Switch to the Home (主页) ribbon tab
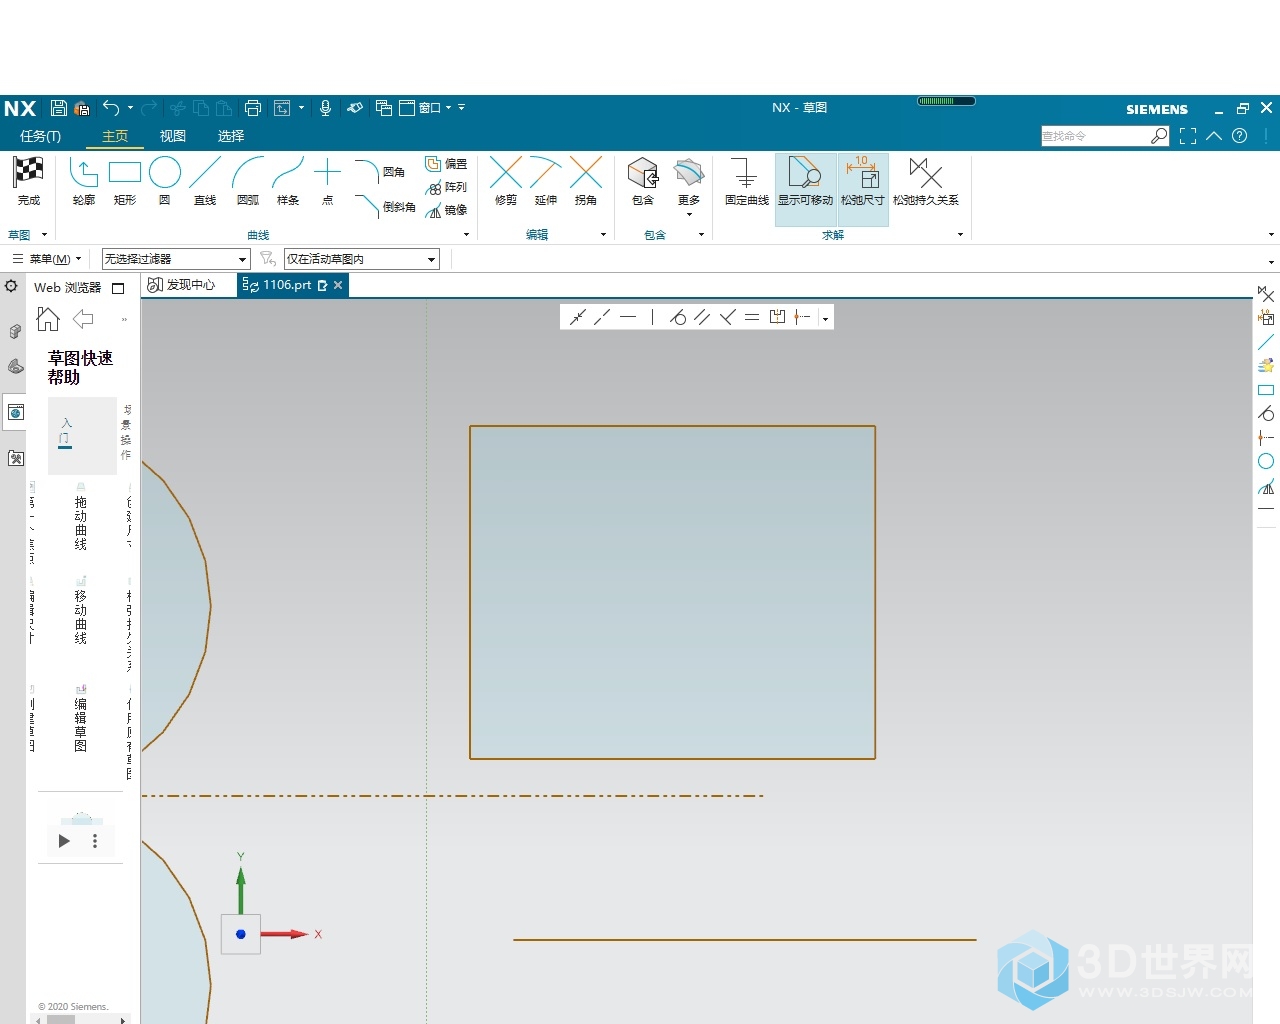 click(x=115, y=136)
